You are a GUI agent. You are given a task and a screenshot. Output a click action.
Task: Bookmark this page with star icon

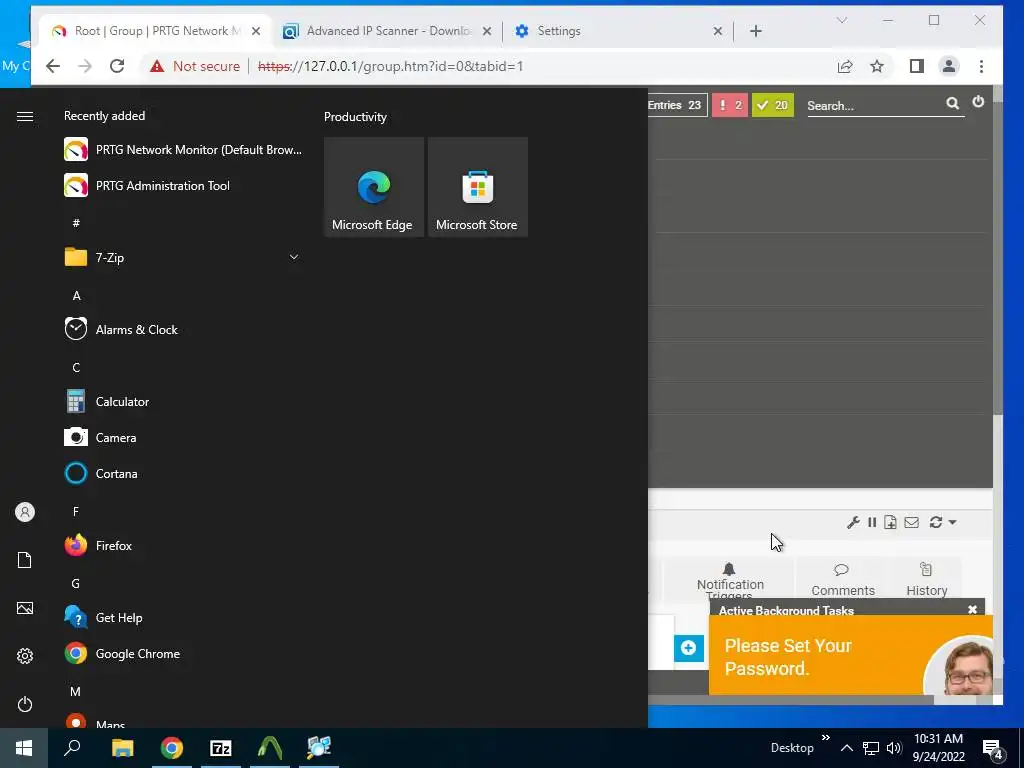click(877, 66)
